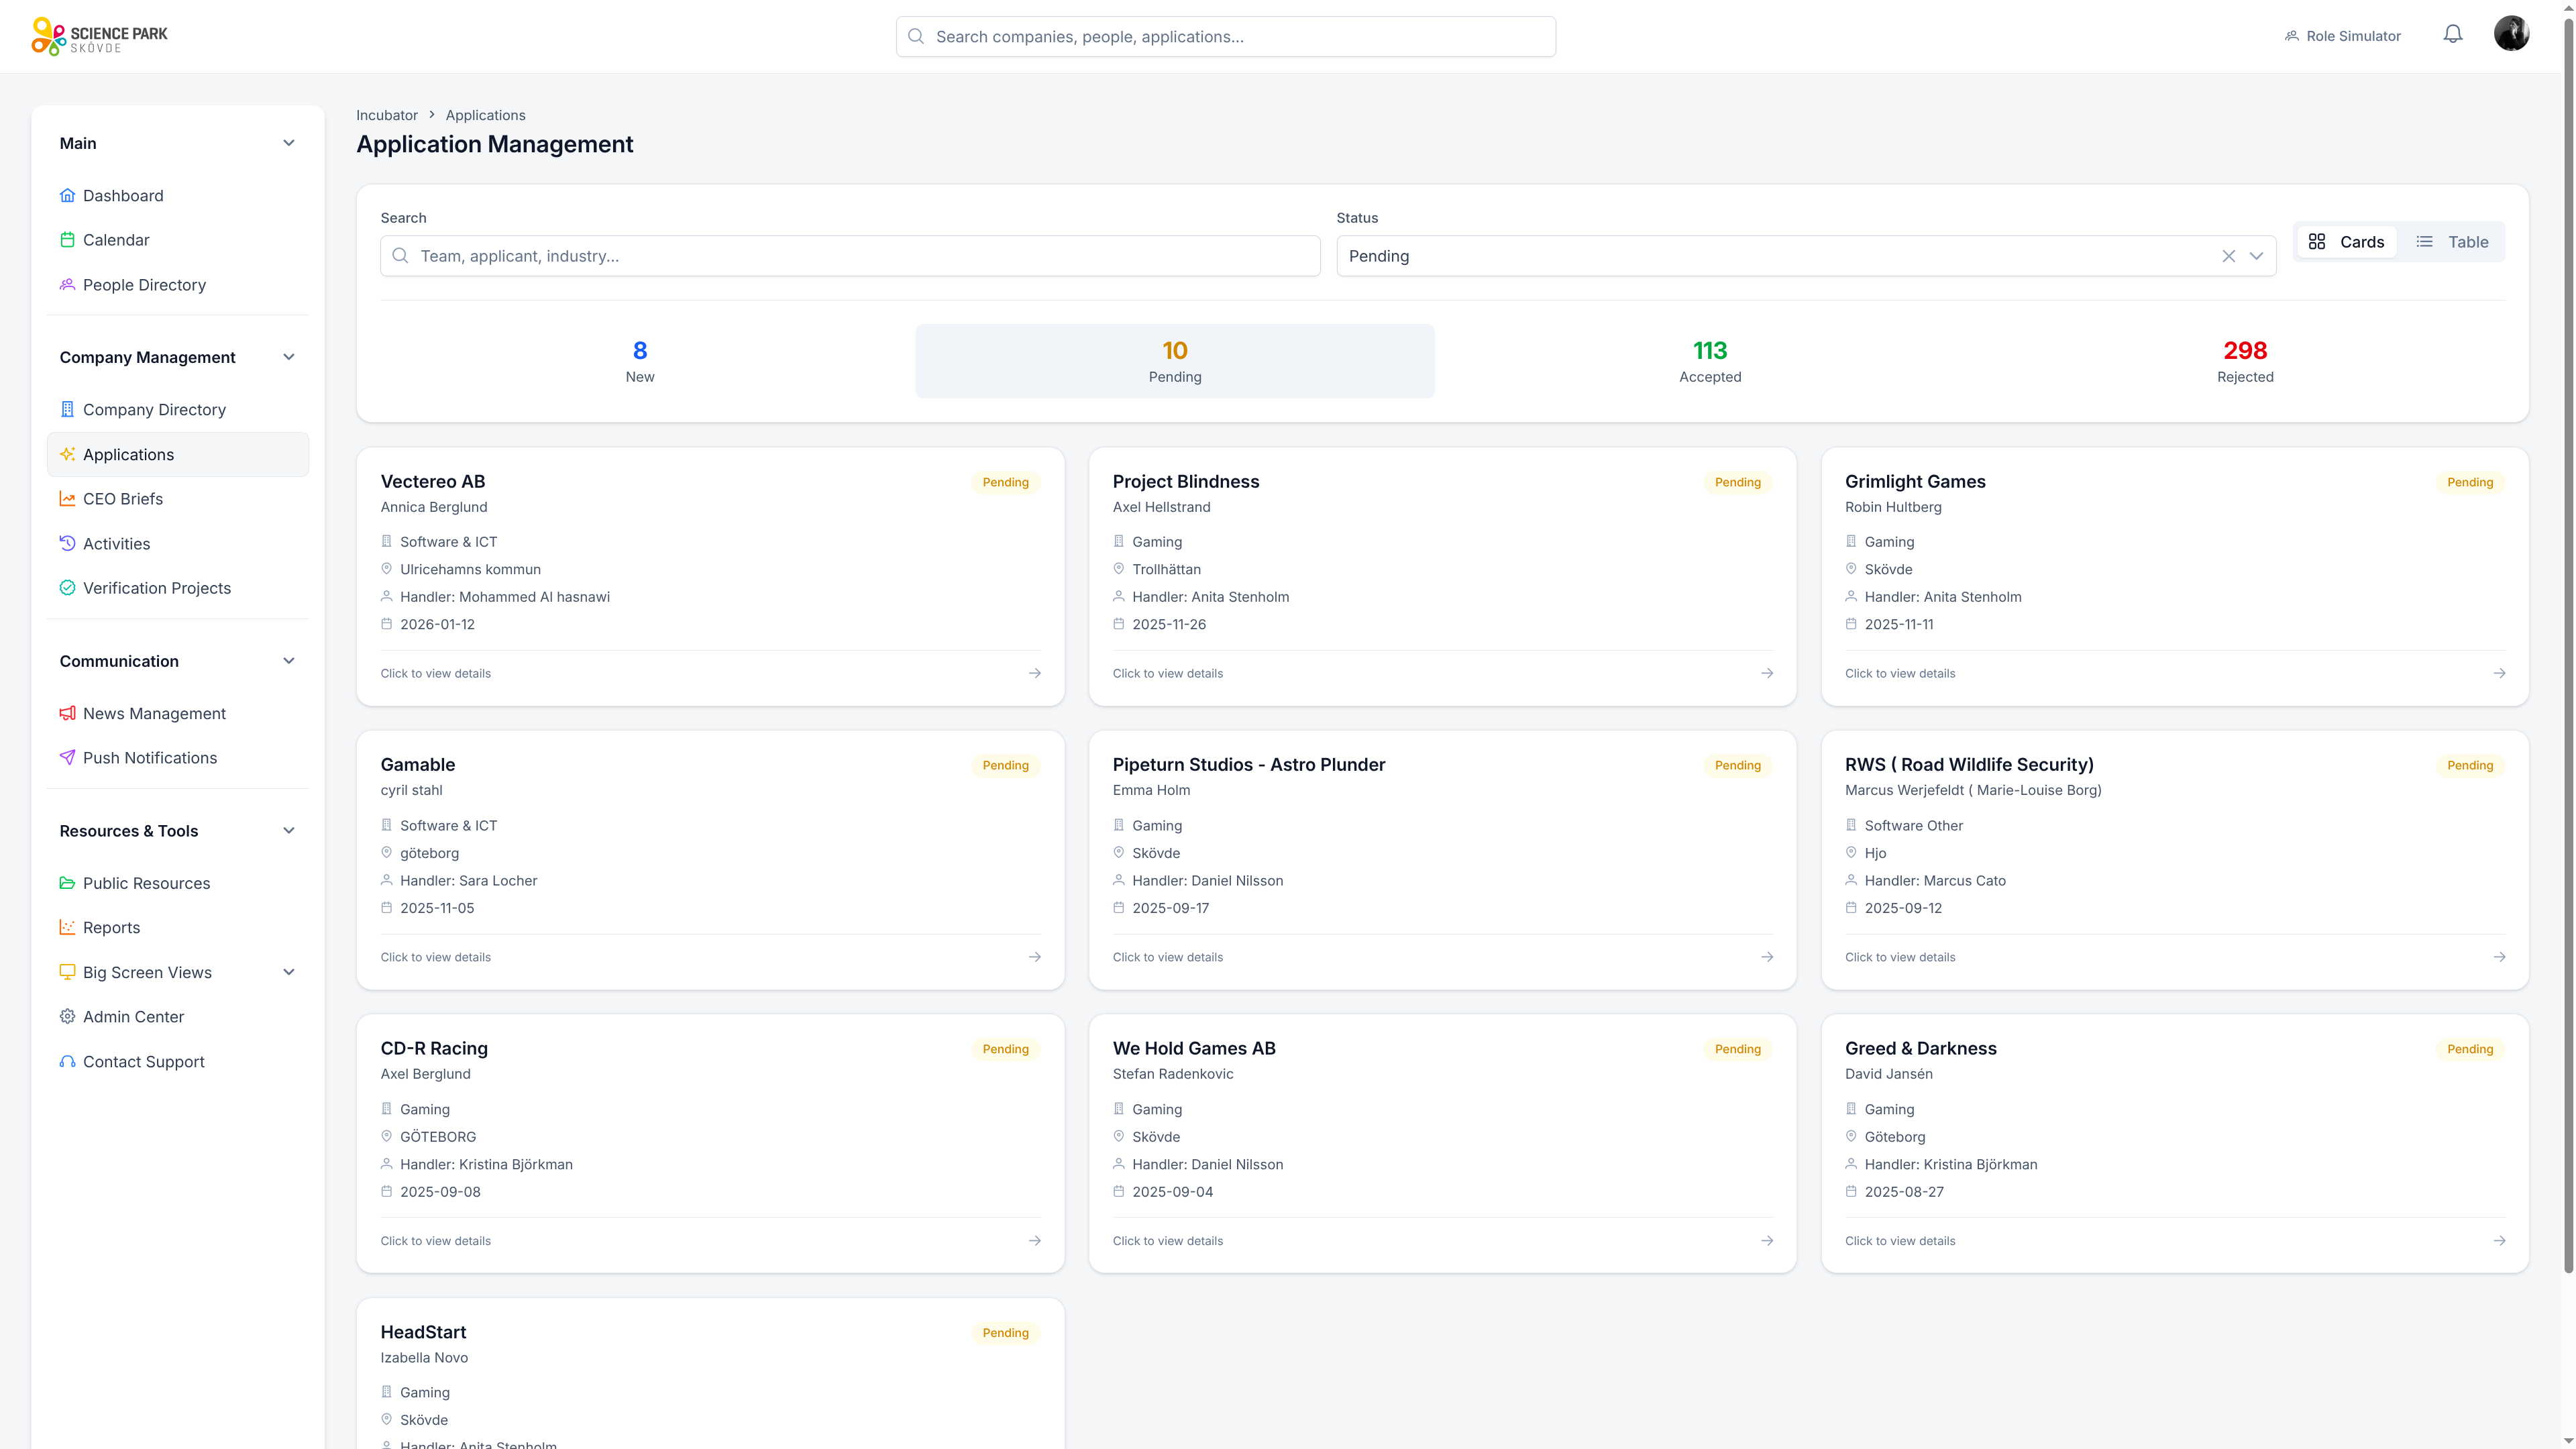The image size is (2576, 1449).
Task: Select the 10 Pending stat tab
Action: [x=1174, y=361]
